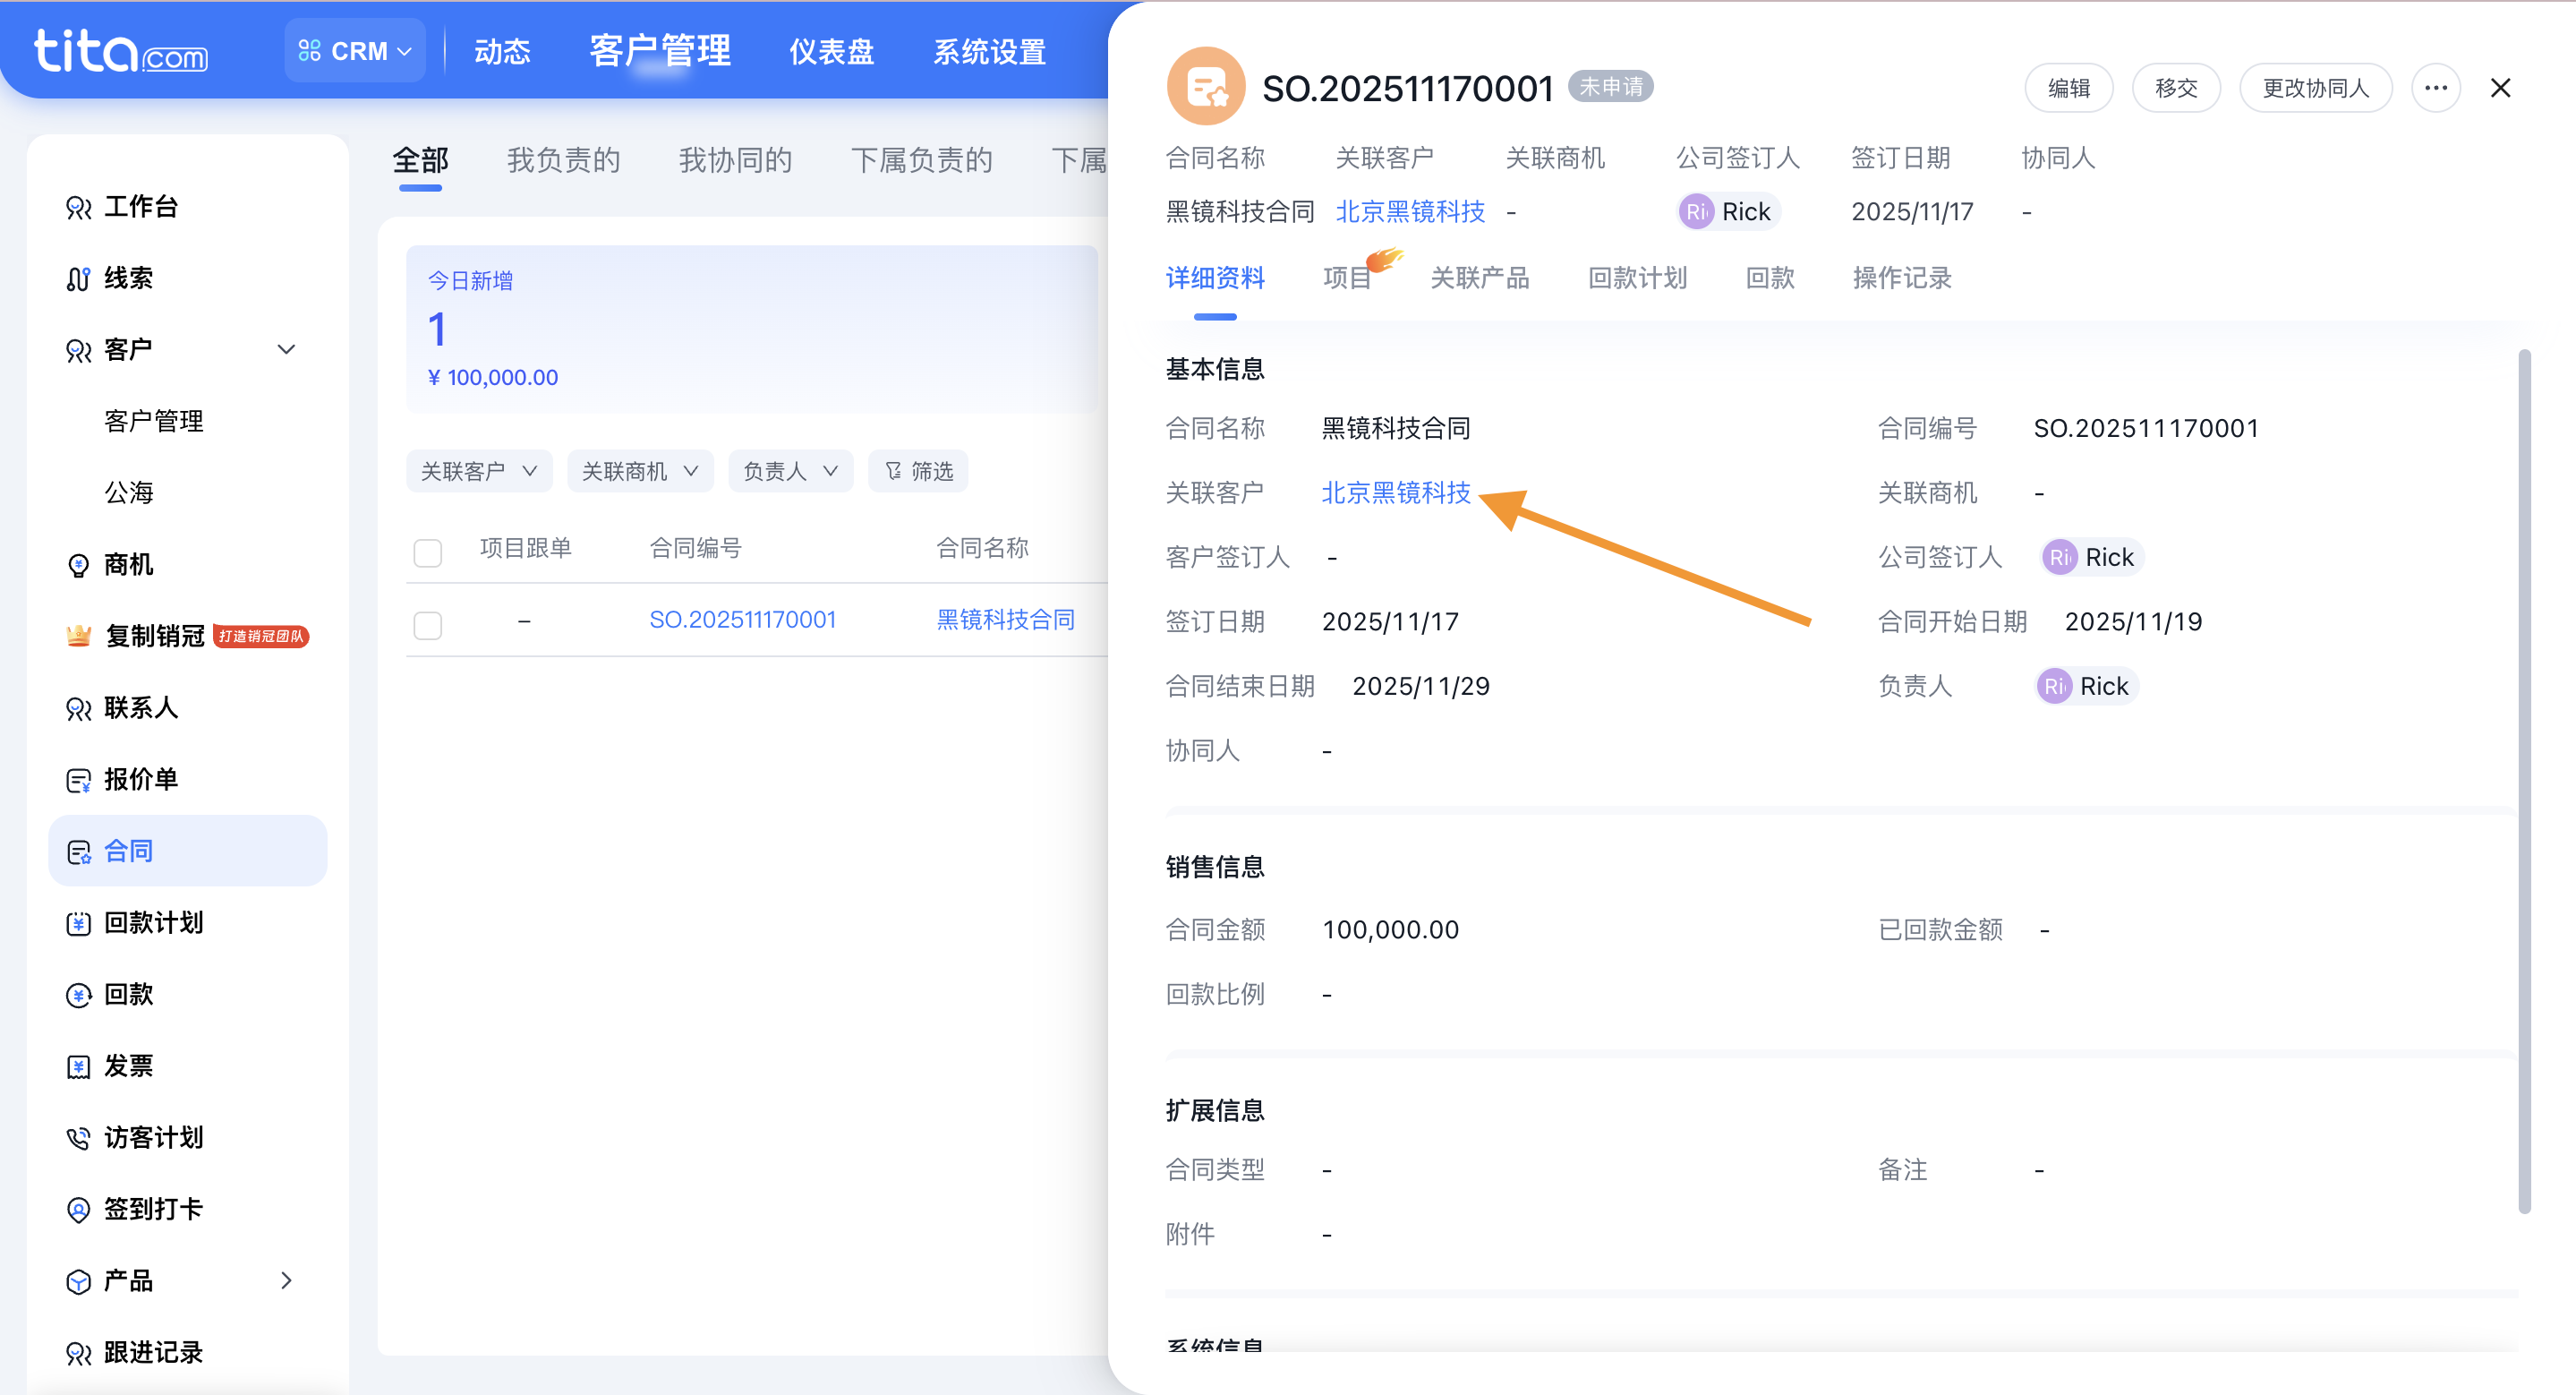Screen dimensions: 2576x1395
Task: Open the 签到打卡 check-in section
Action: point(152,1208)
